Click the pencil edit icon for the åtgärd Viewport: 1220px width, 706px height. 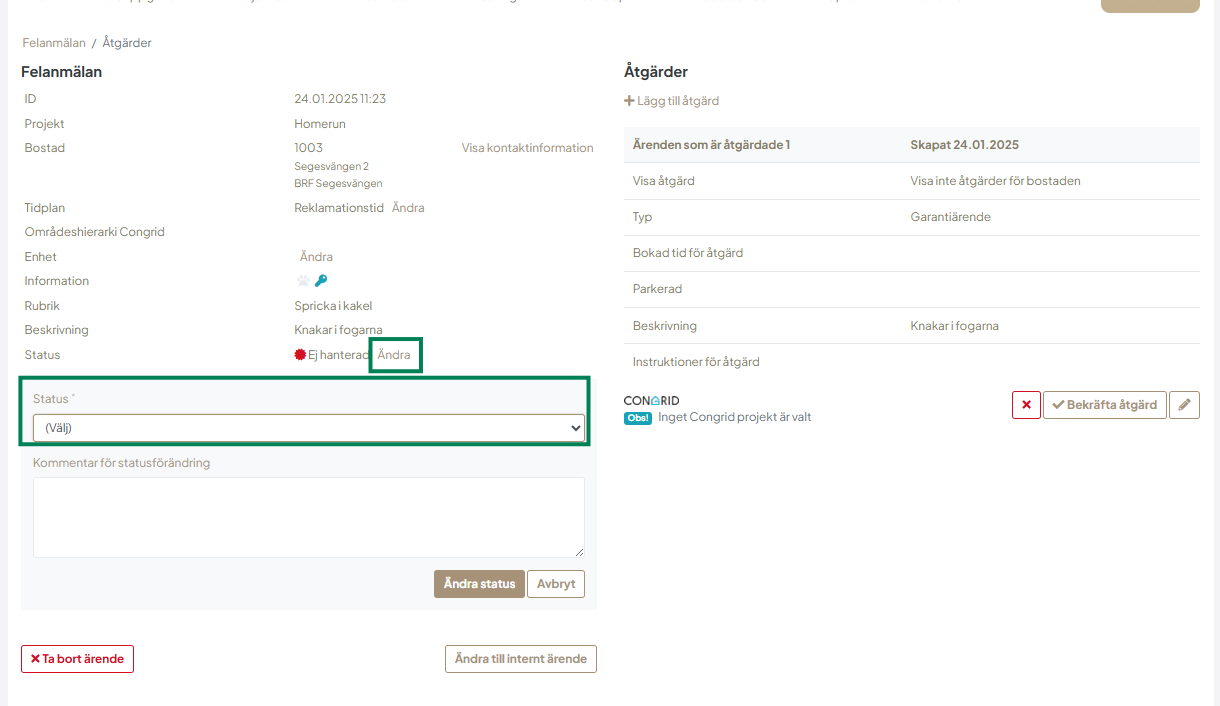tap(1184, 405)
